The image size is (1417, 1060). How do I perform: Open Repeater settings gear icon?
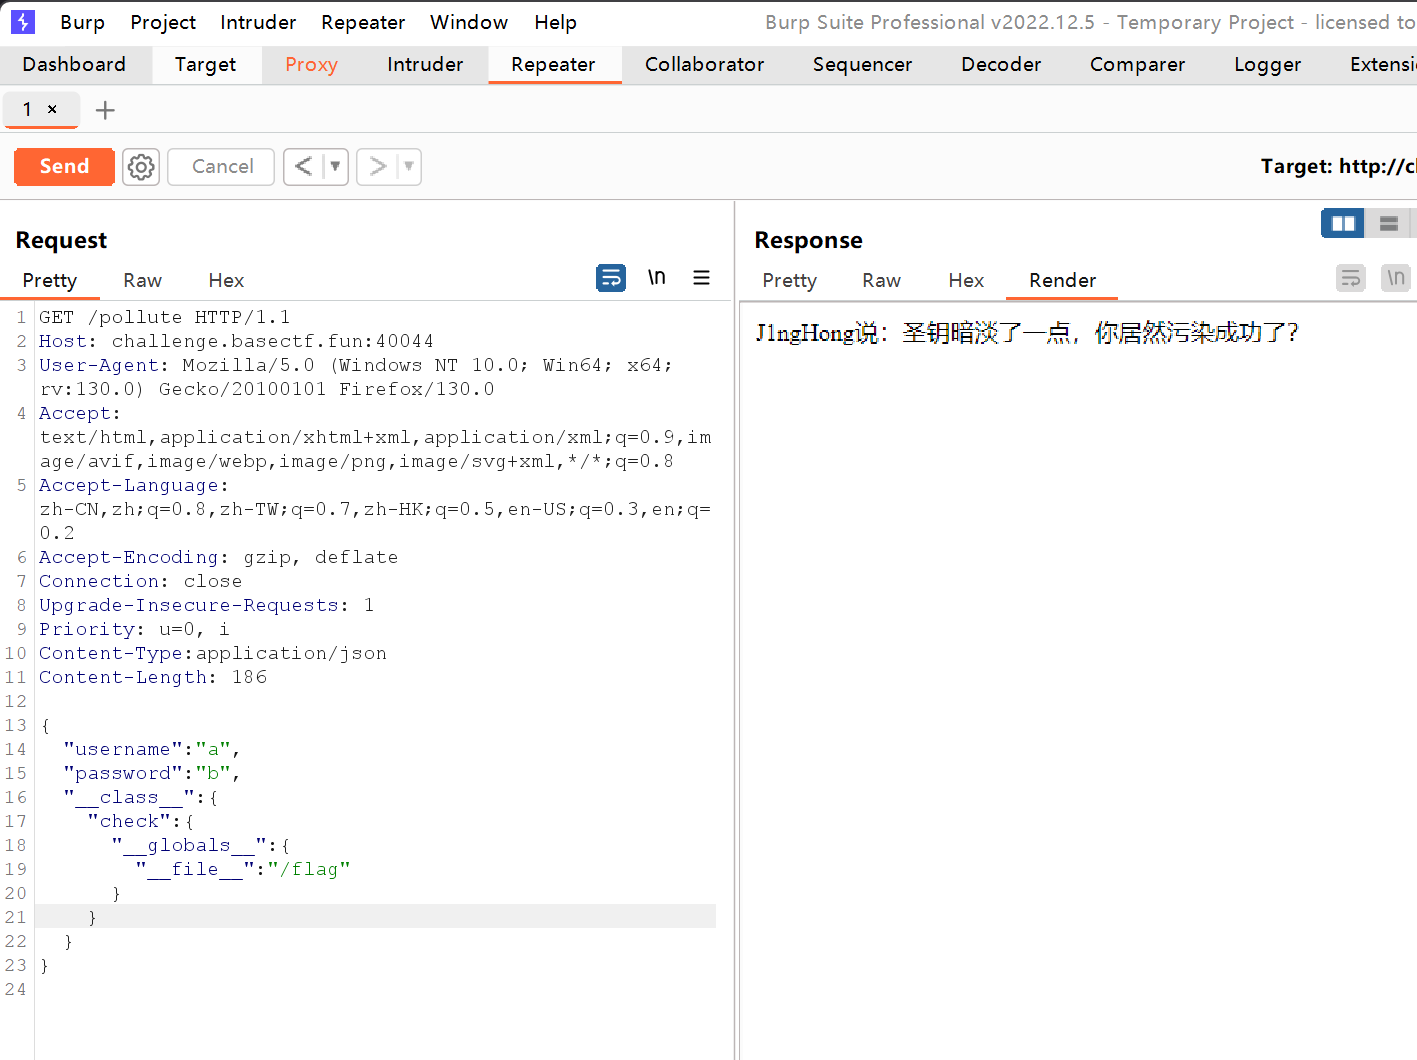click(141, 167)
